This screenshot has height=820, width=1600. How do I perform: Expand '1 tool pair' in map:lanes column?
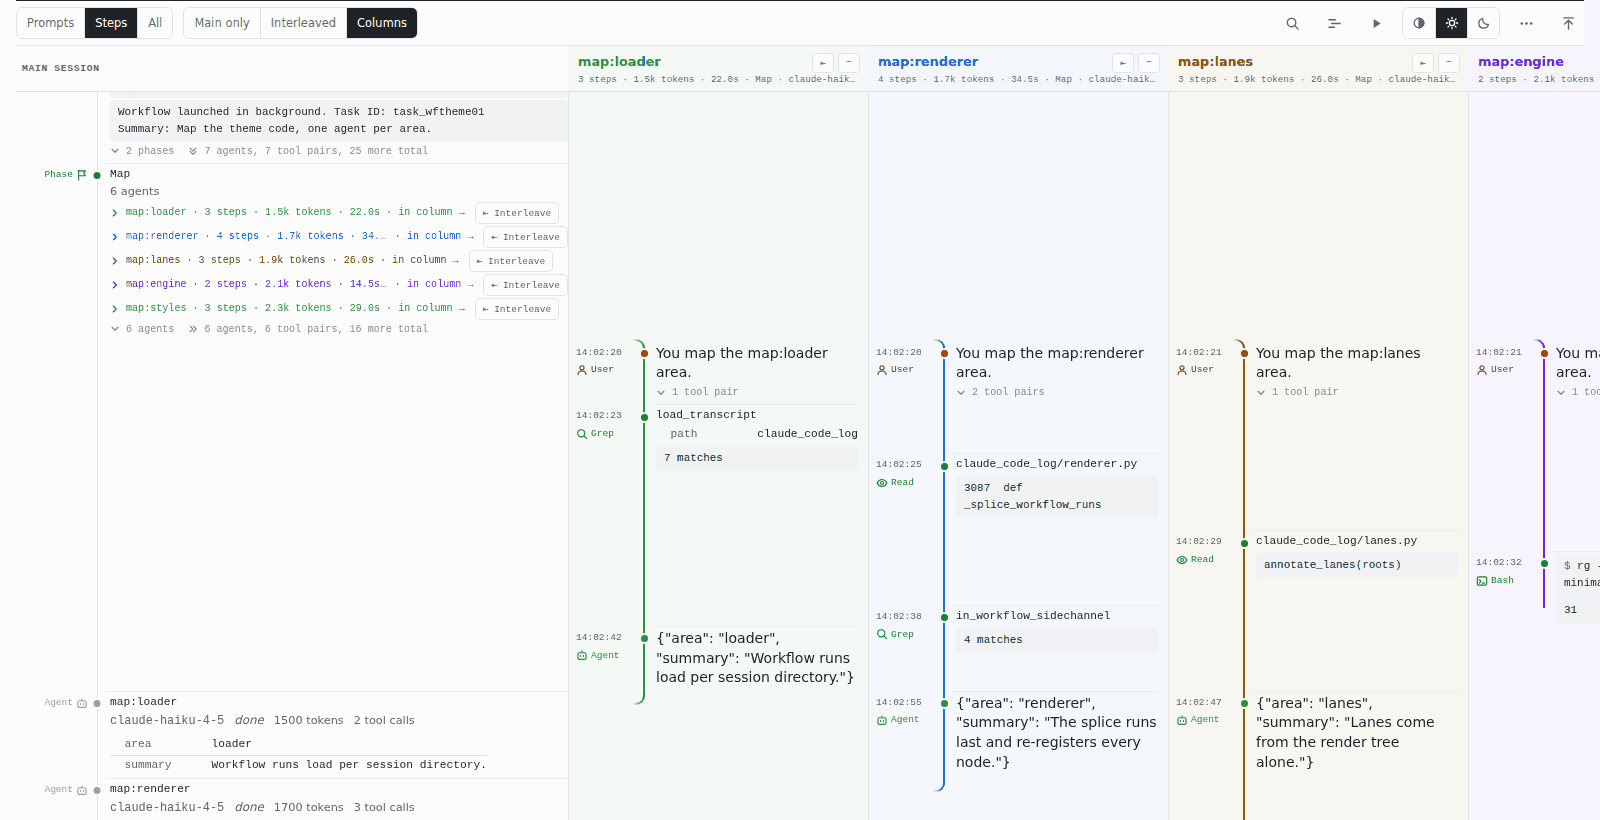pos(1297,392)
